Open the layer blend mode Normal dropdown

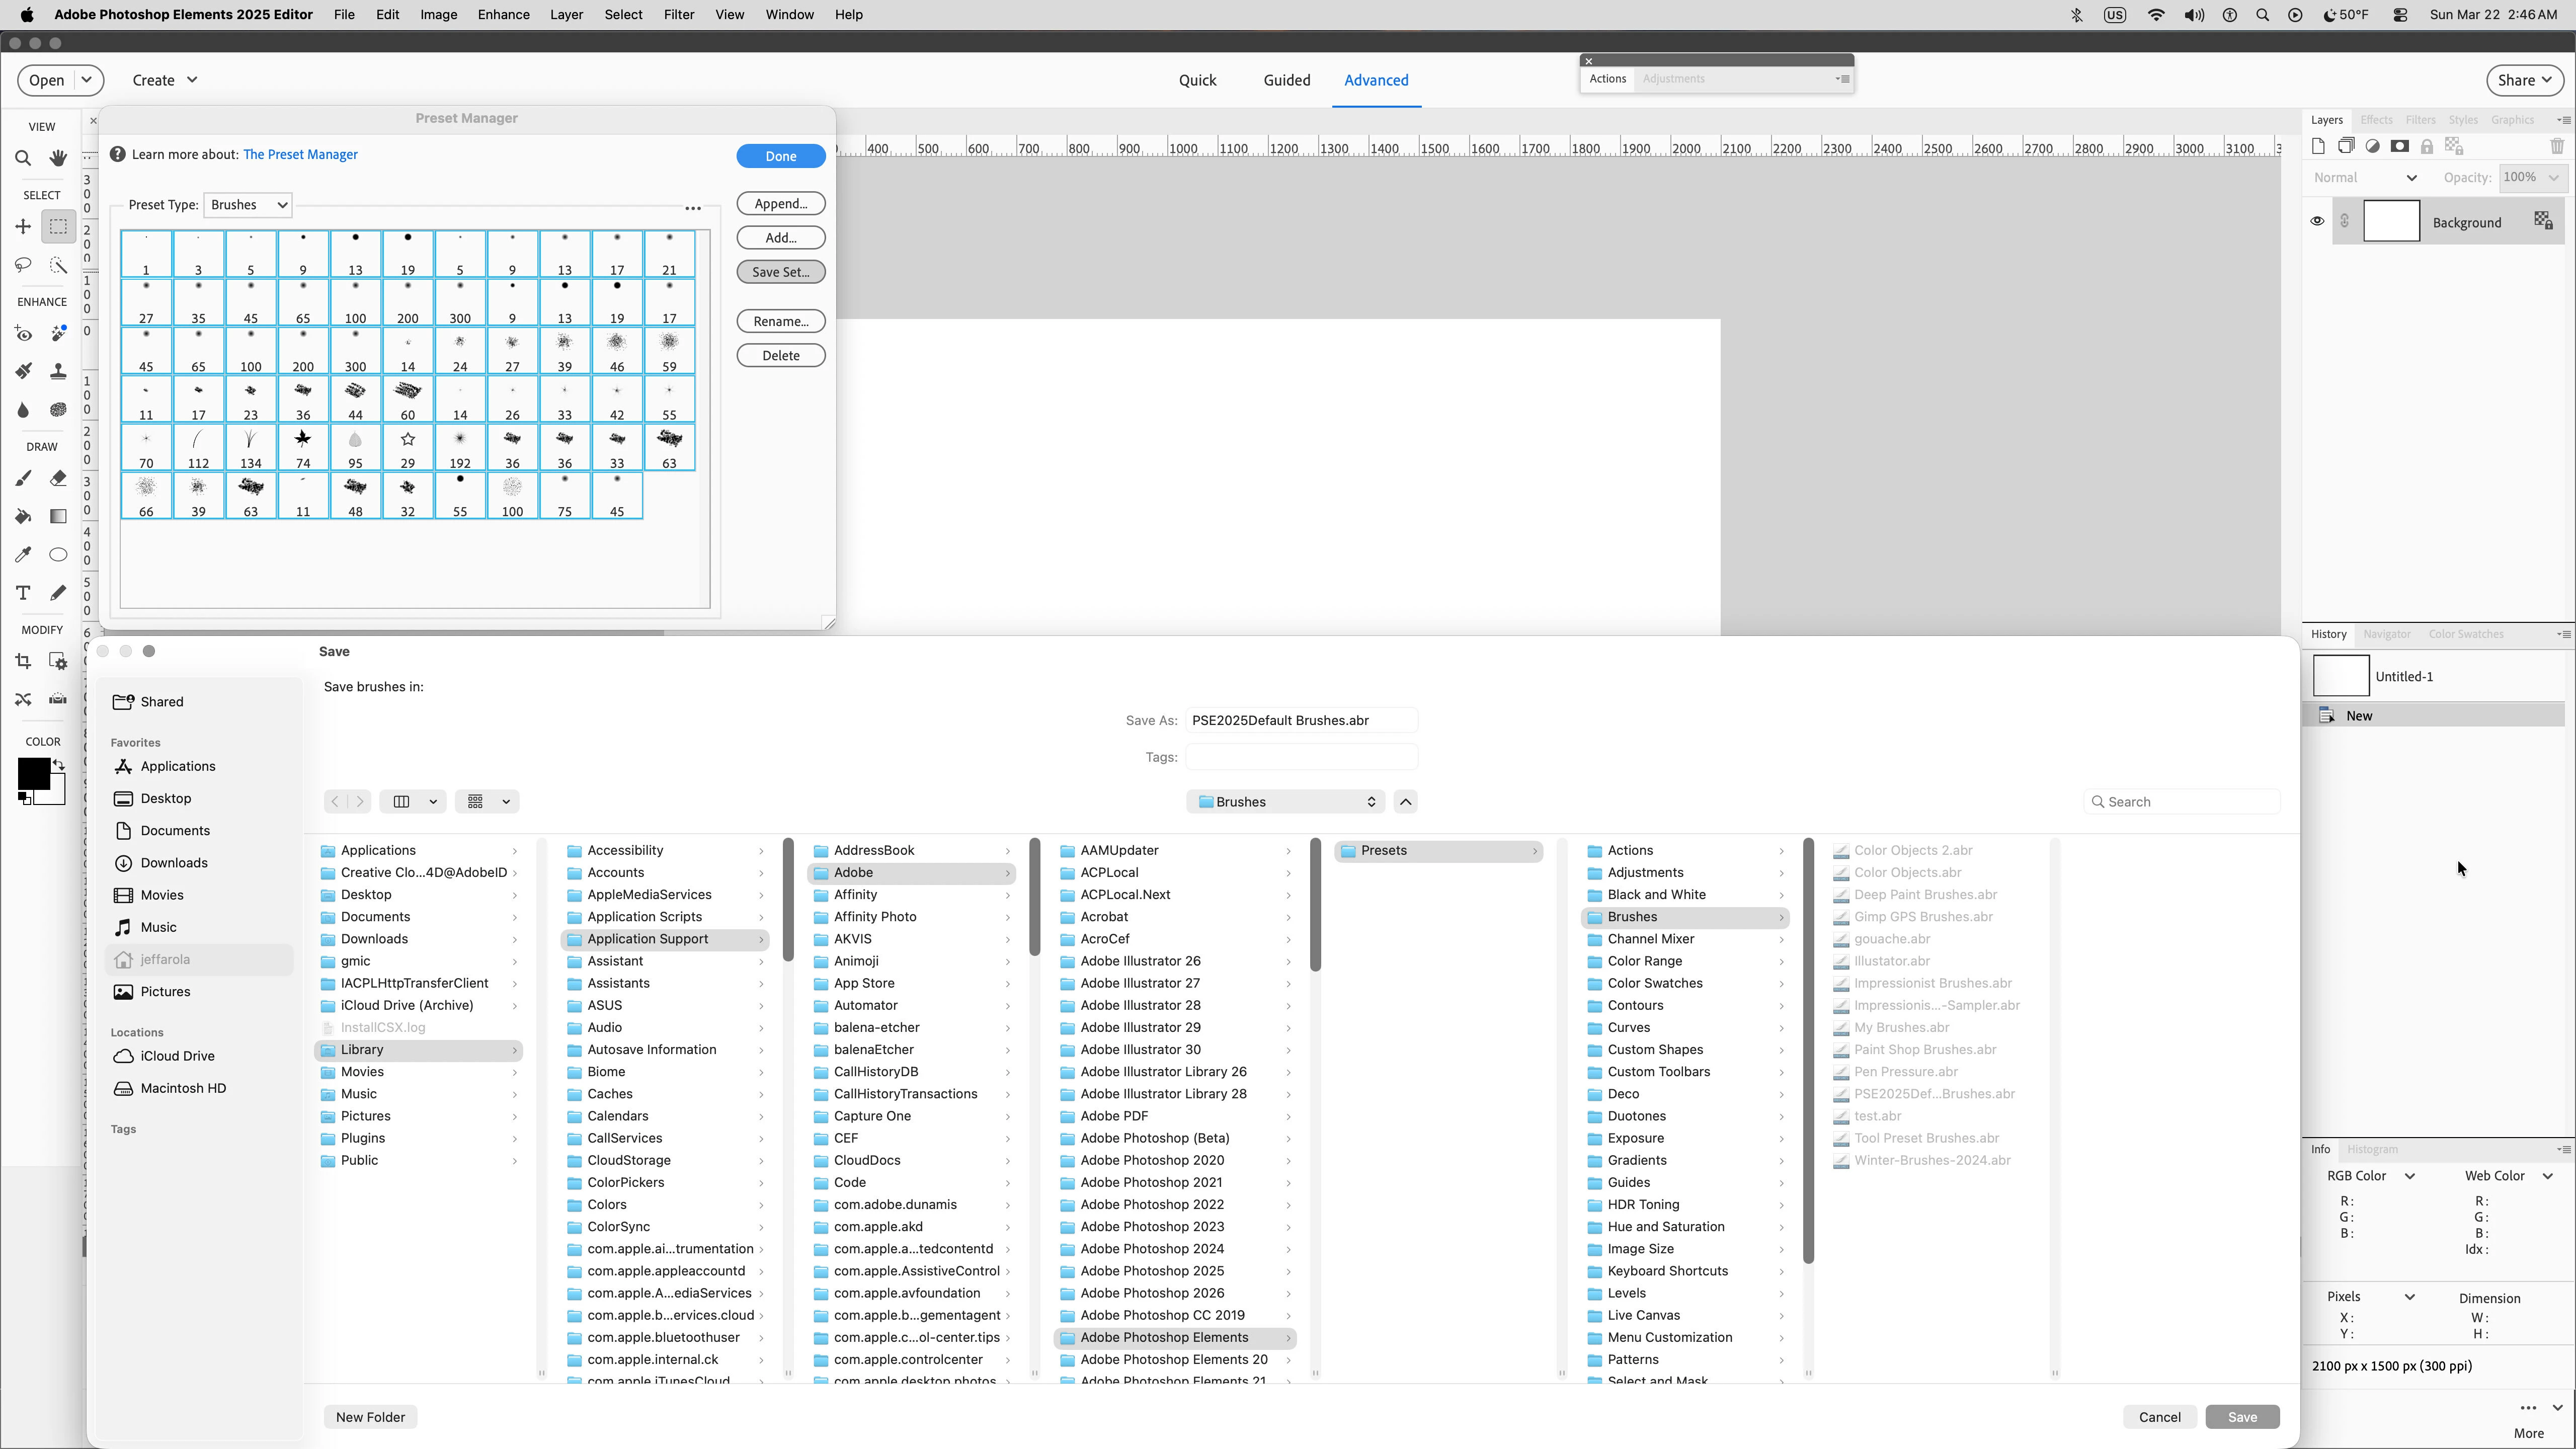coord(2364,177)
